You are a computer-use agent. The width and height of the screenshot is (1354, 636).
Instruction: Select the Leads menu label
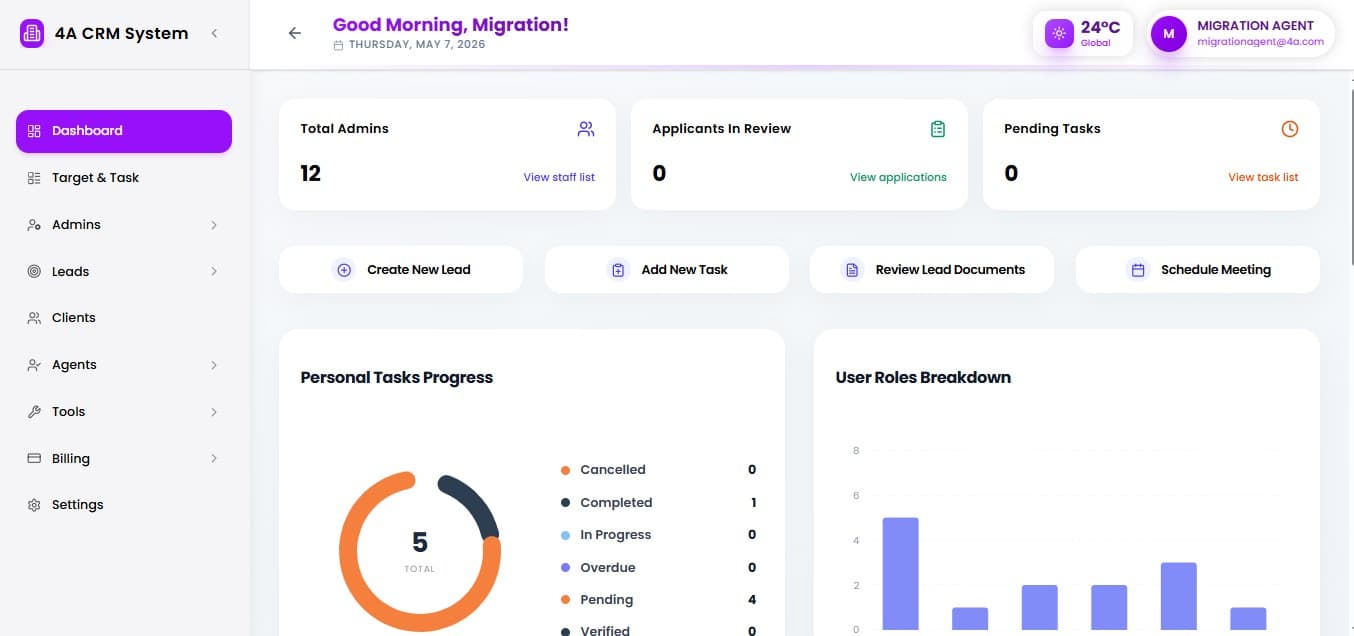(x=70, y=272)
